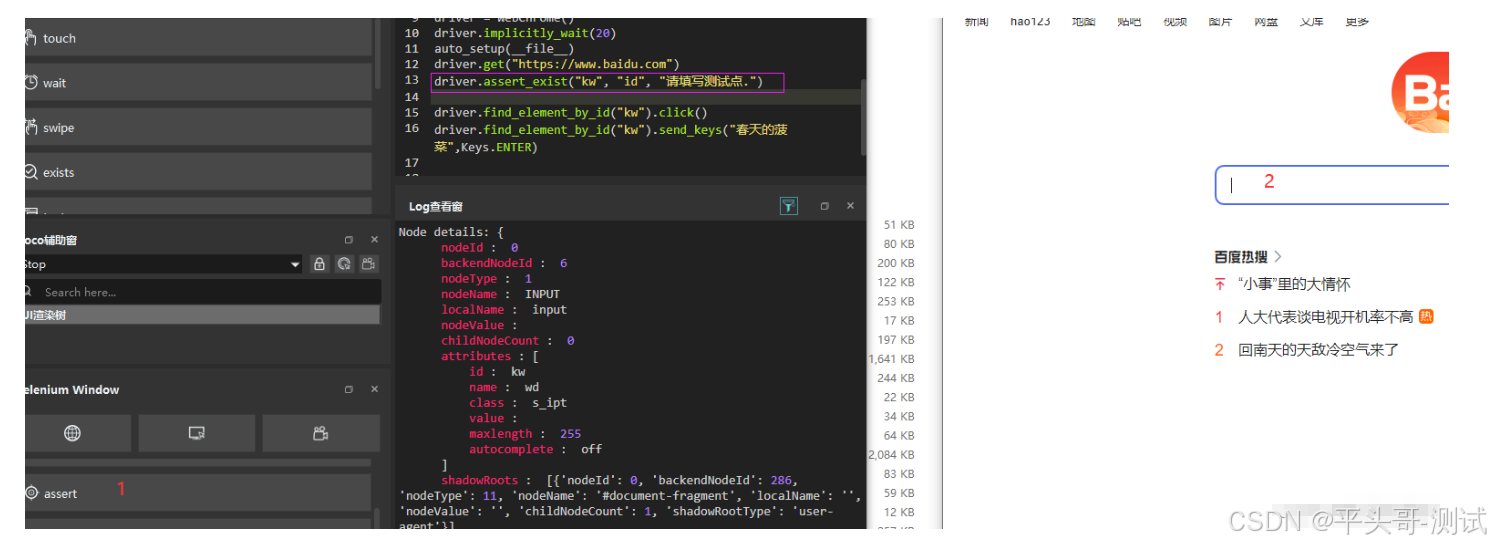Click the exists command button

click(198, 172)
